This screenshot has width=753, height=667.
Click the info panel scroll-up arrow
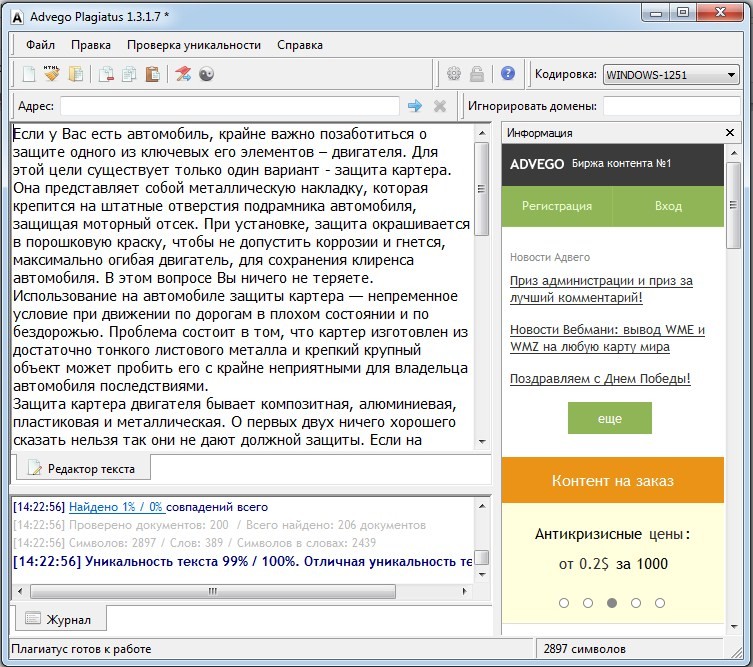[x=733, y=153]
